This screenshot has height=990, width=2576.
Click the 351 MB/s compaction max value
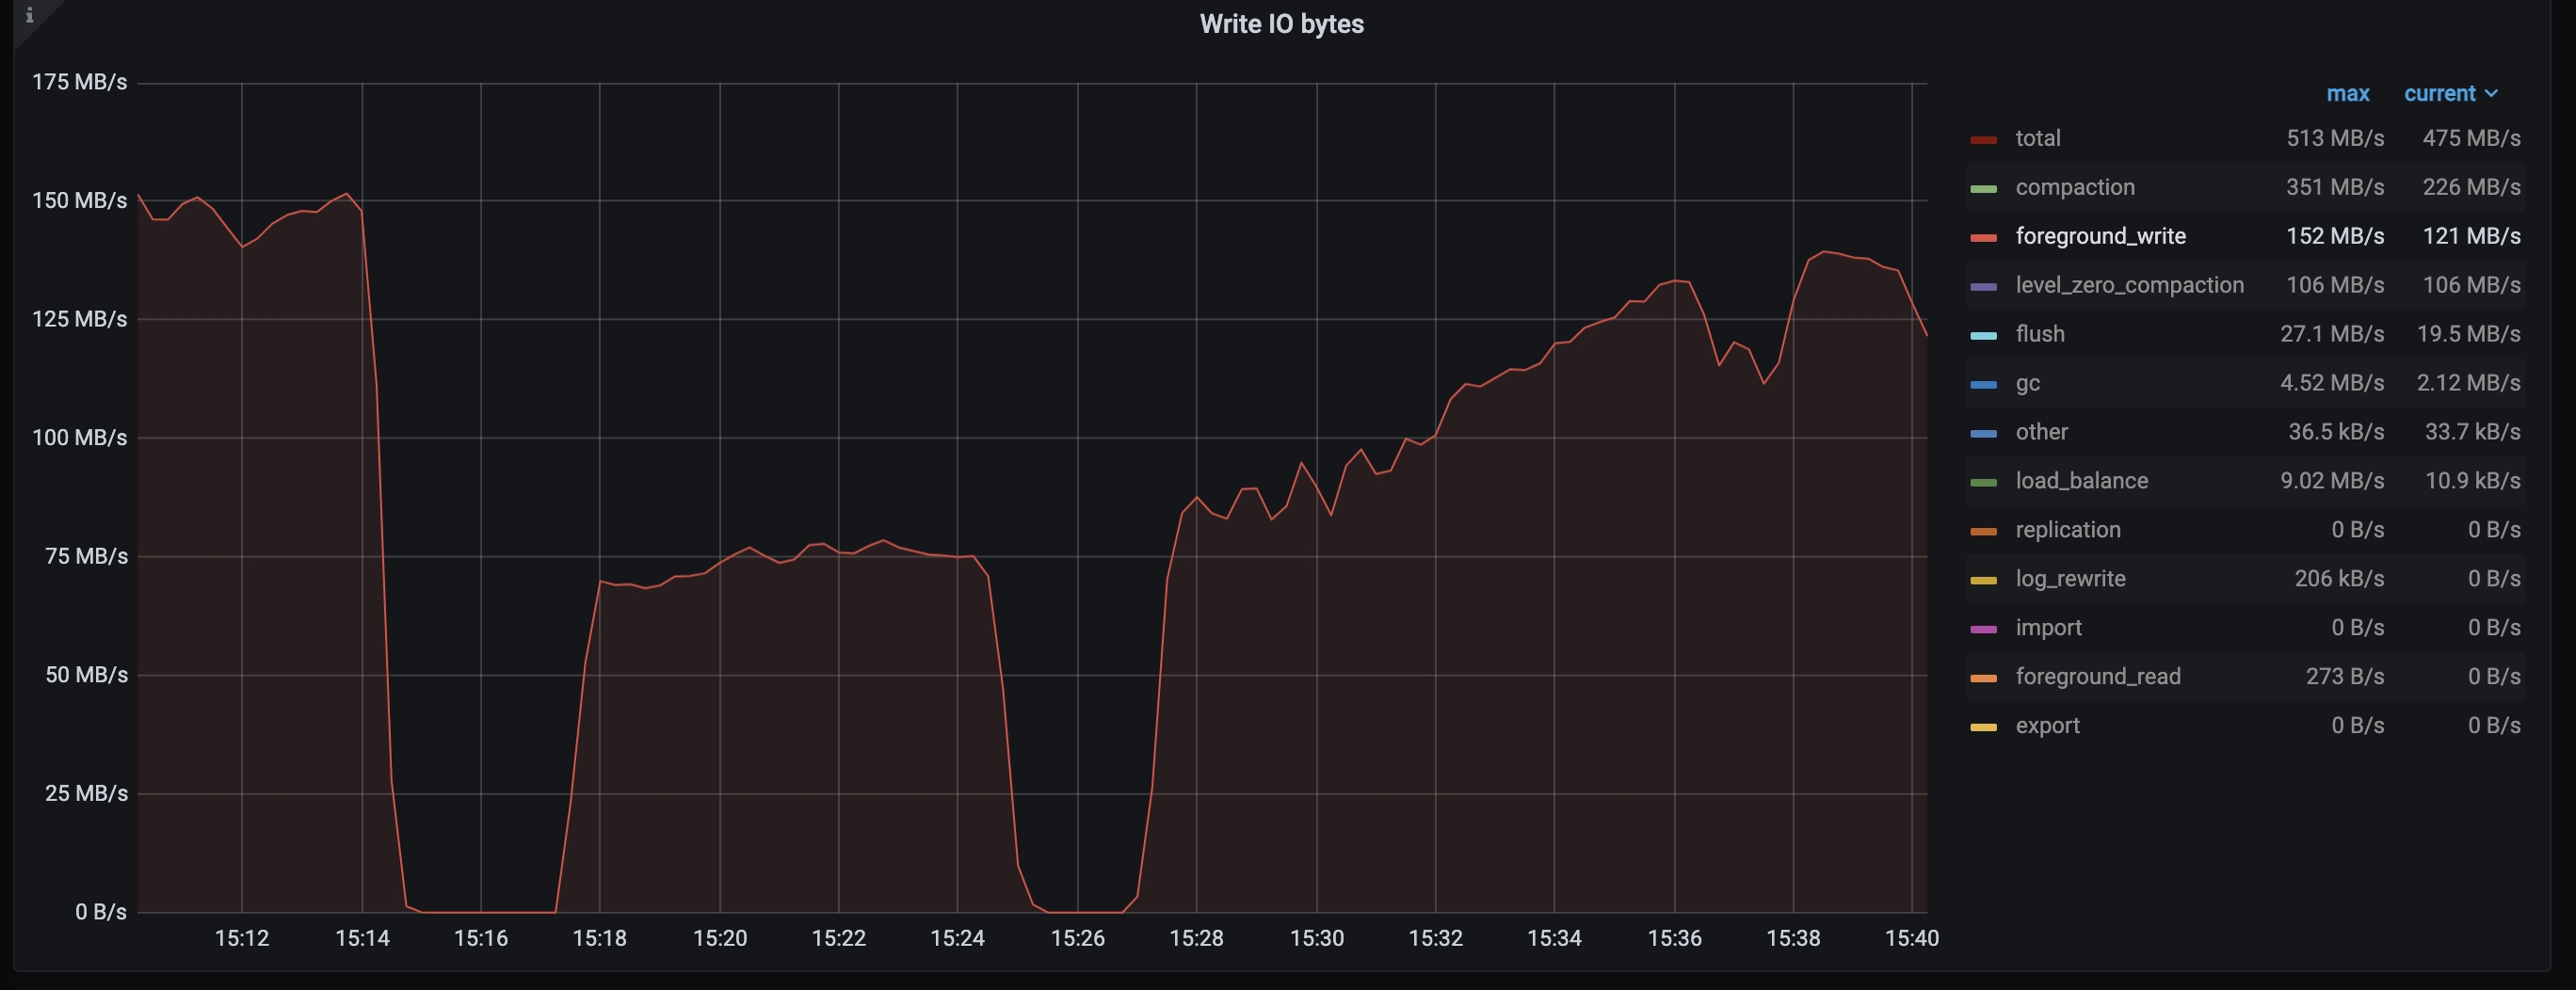click(2335, 187)
